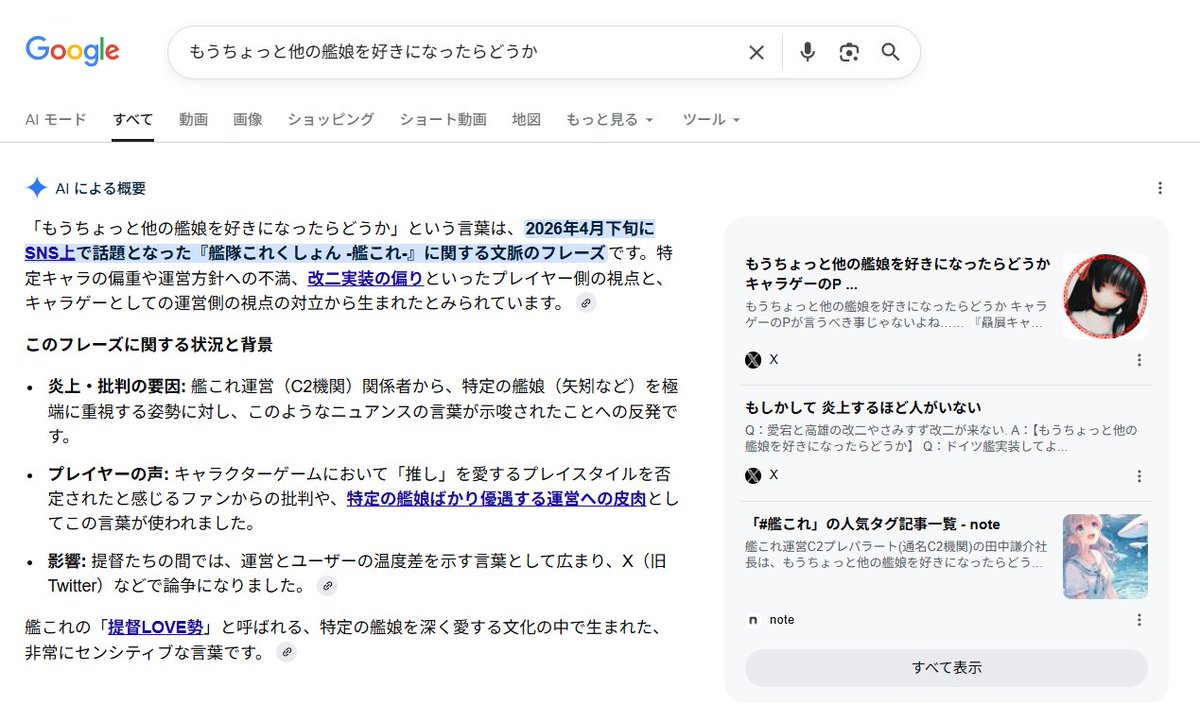Click the Google logo
This screenshot has height=705, width=1200.
pyautogui.click(x=72, y=51)
